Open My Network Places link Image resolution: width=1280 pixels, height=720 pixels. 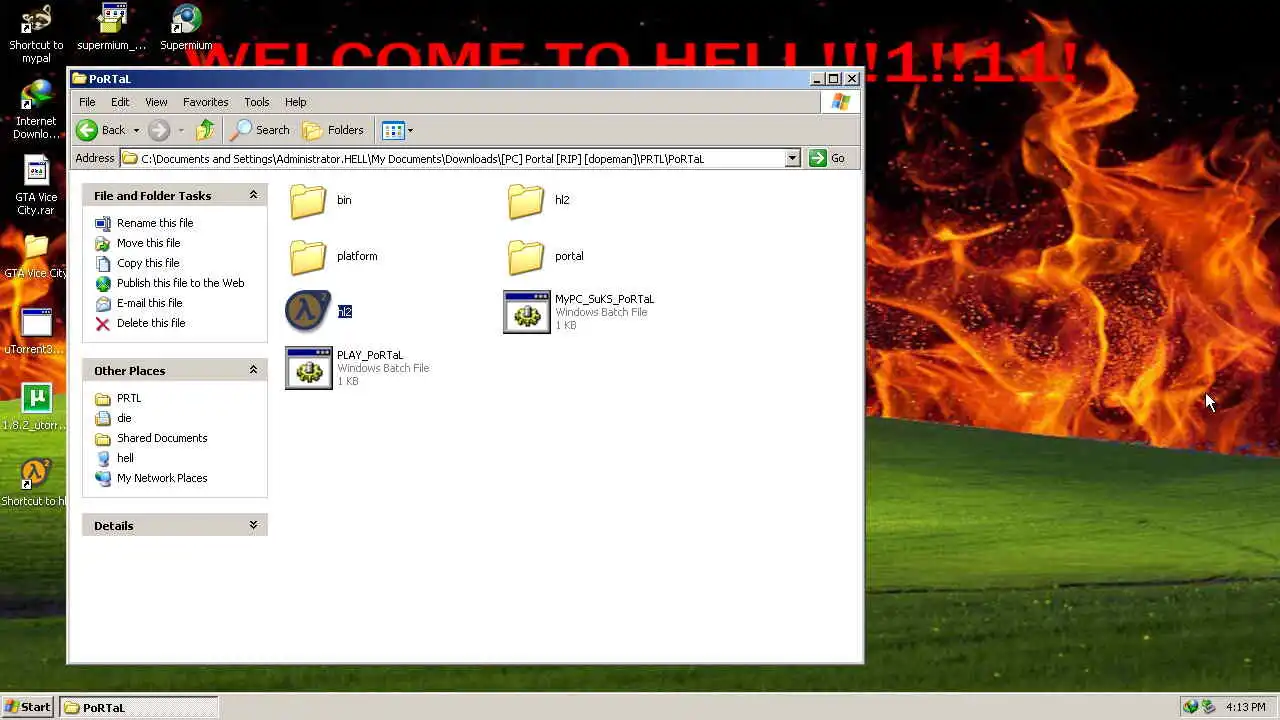pos(162,478)
